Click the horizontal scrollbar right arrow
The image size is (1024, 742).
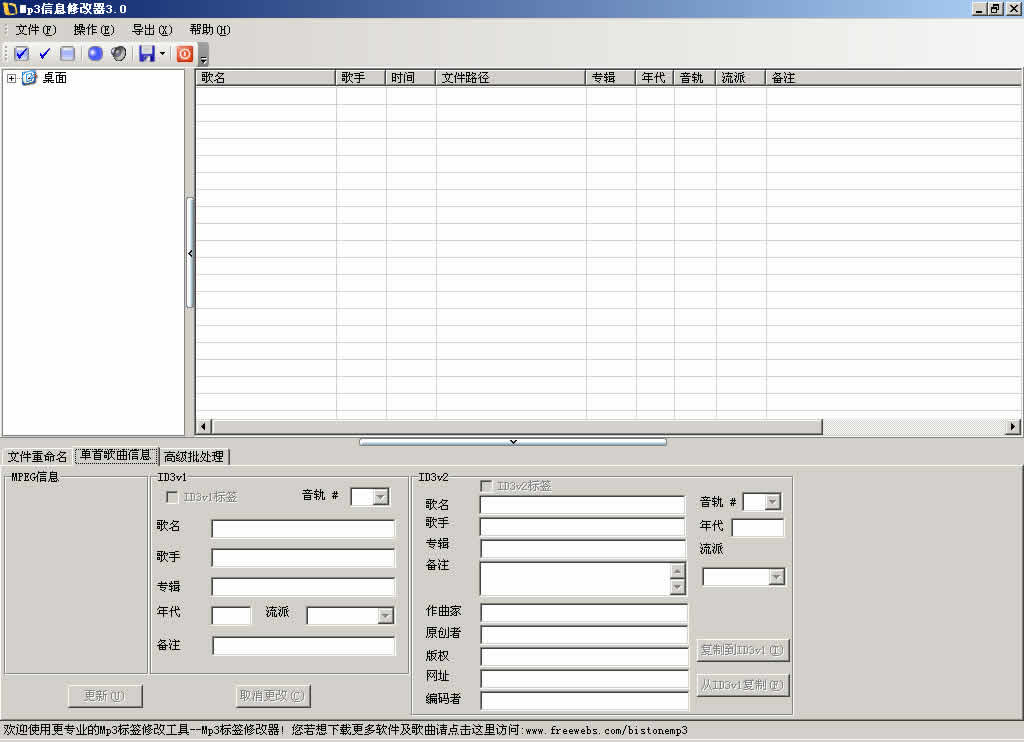click(x=1012, y=427)
